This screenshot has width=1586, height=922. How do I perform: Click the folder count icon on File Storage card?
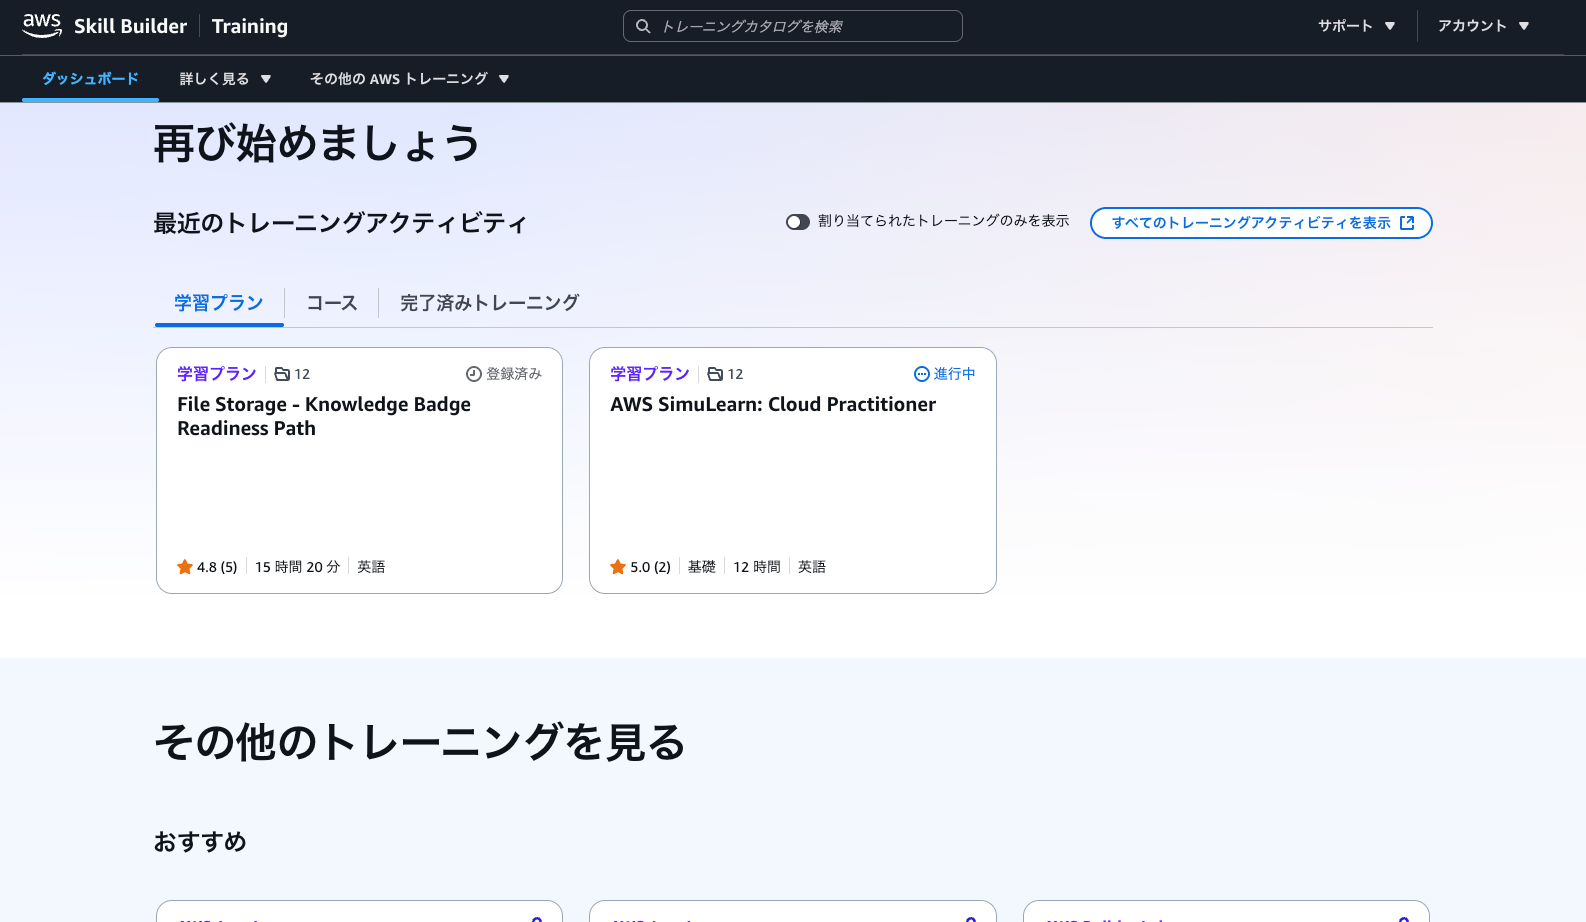(282, 374)
